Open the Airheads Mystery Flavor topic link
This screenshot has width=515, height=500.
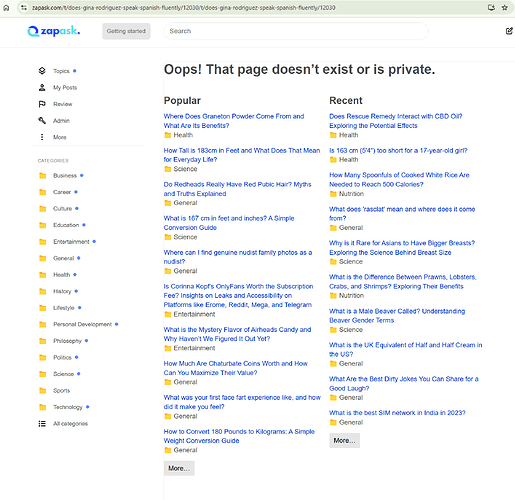[x=237, y=334]
